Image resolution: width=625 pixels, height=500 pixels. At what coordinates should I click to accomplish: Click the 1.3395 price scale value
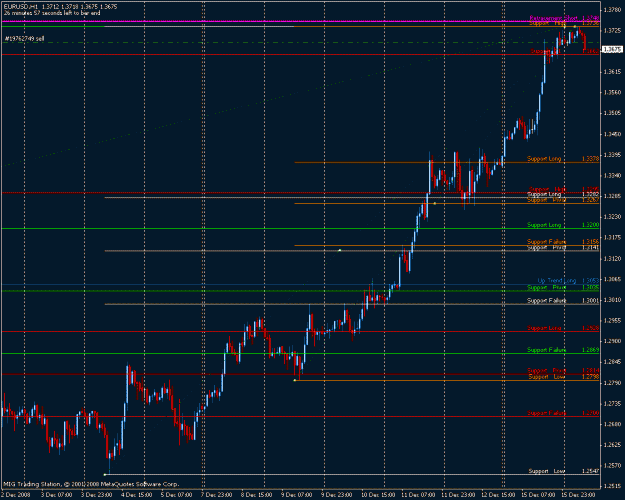(612, 155)
